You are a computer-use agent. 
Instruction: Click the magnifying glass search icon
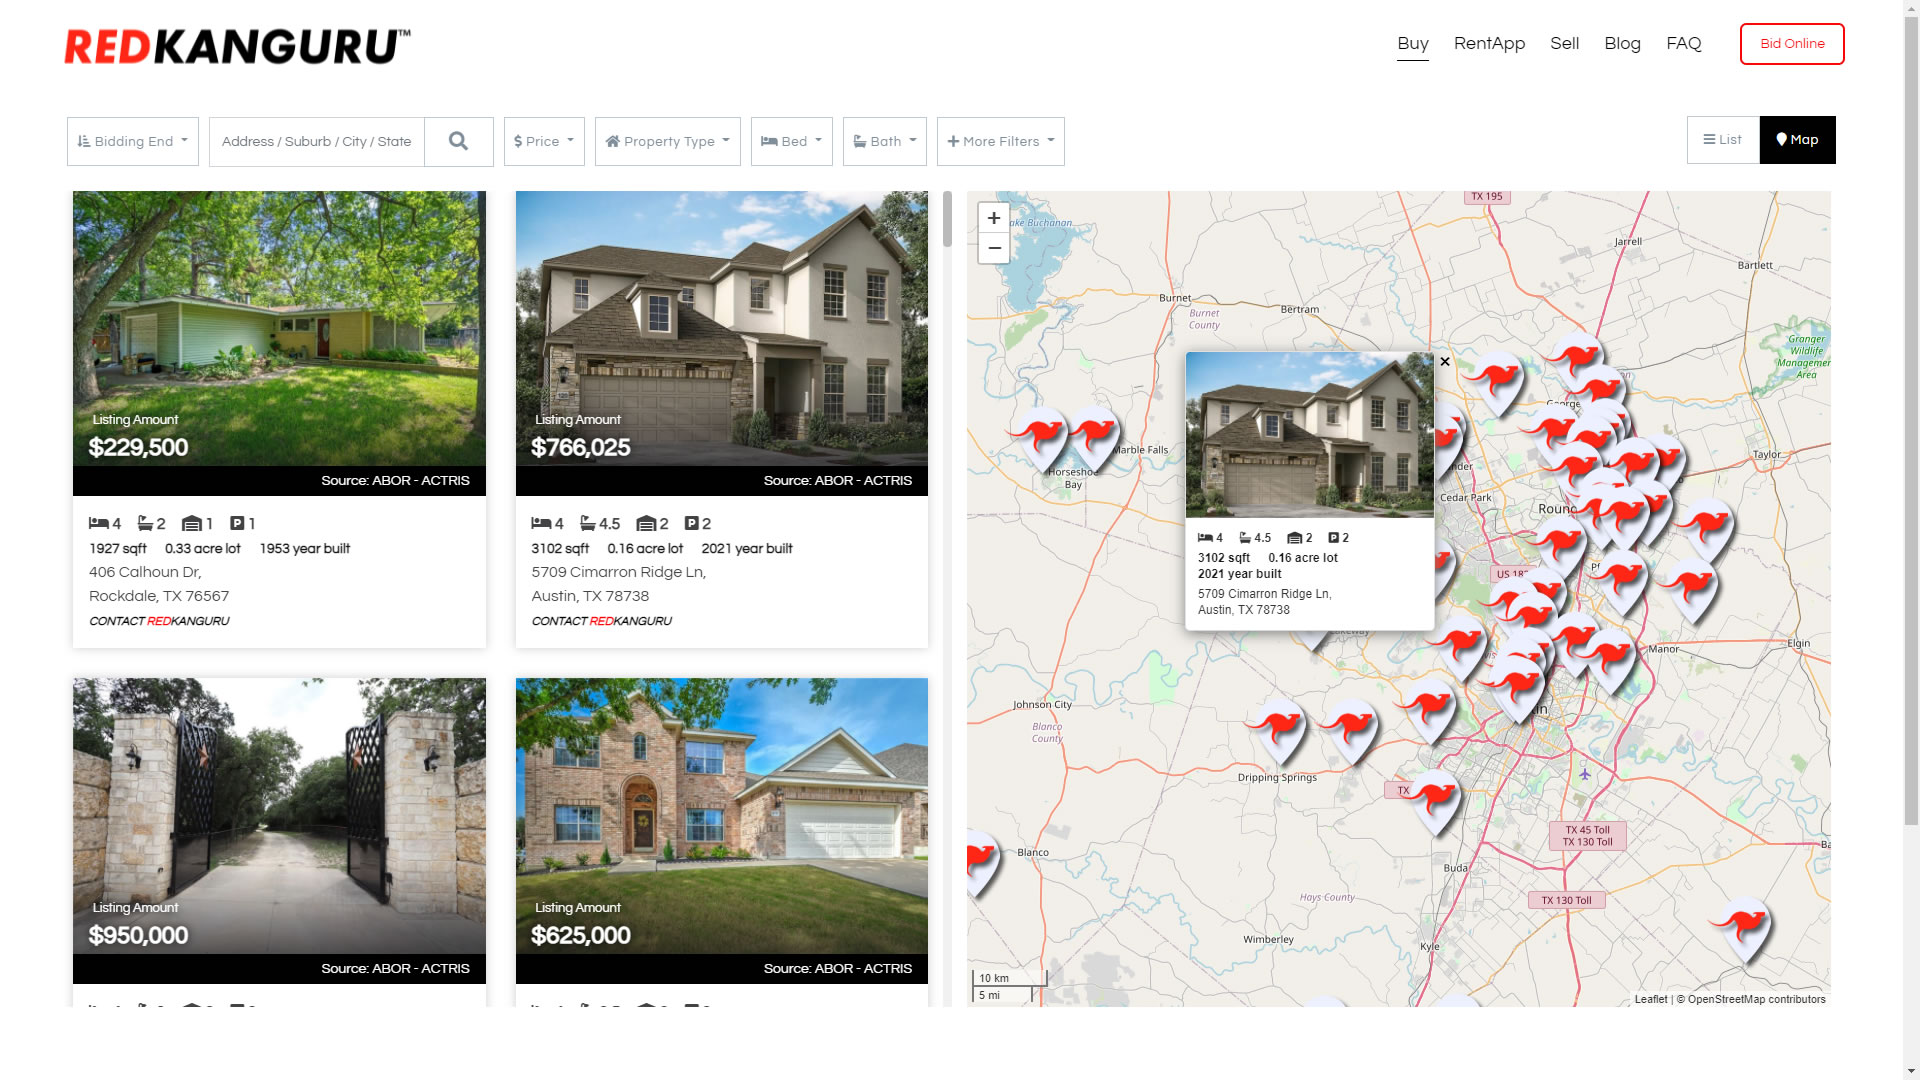coord(458,141)
